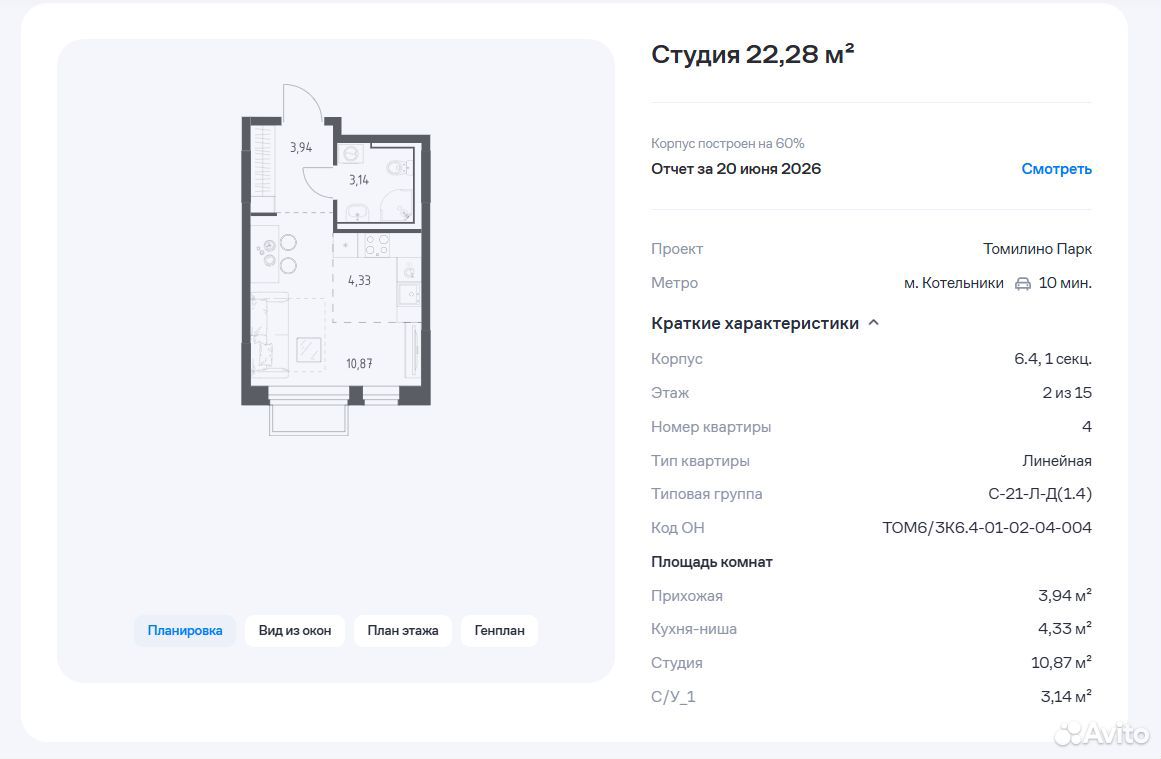The height and width of the screenshot is (759, 1161).
Task: Show the Генплан tab
Action: tap(499, 631)
